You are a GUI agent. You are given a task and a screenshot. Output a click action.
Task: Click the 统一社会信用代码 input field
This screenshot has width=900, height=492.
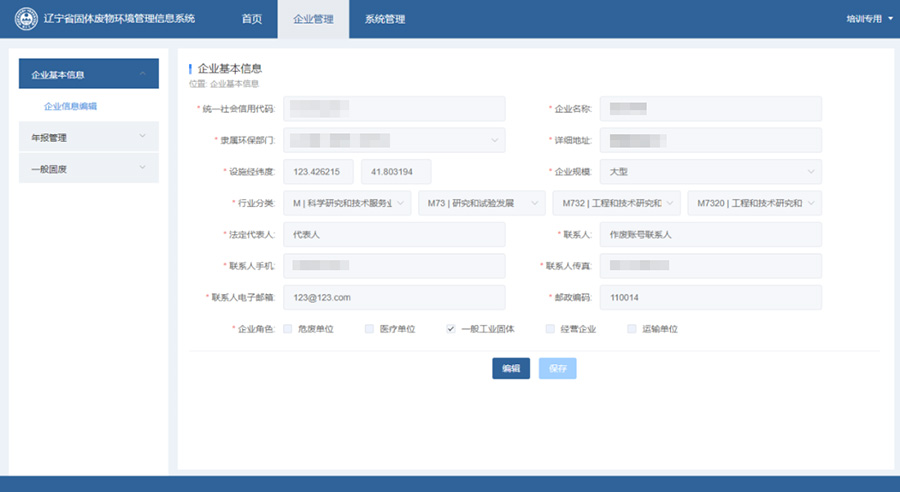click(394, 109)
